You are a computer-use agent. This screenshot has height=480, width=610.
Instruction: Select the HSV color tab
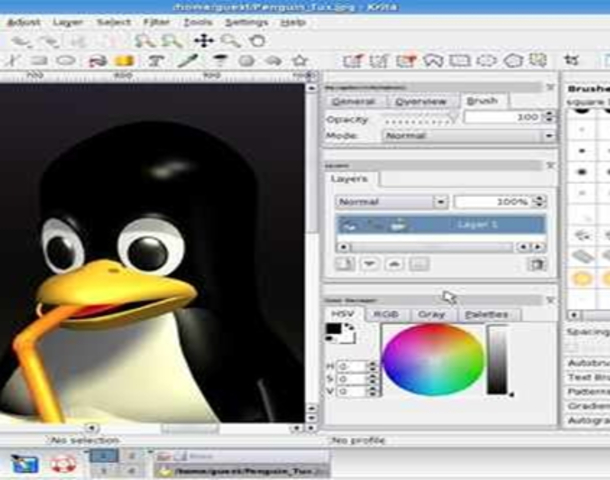pyautogui.click(x=343, y=314)
